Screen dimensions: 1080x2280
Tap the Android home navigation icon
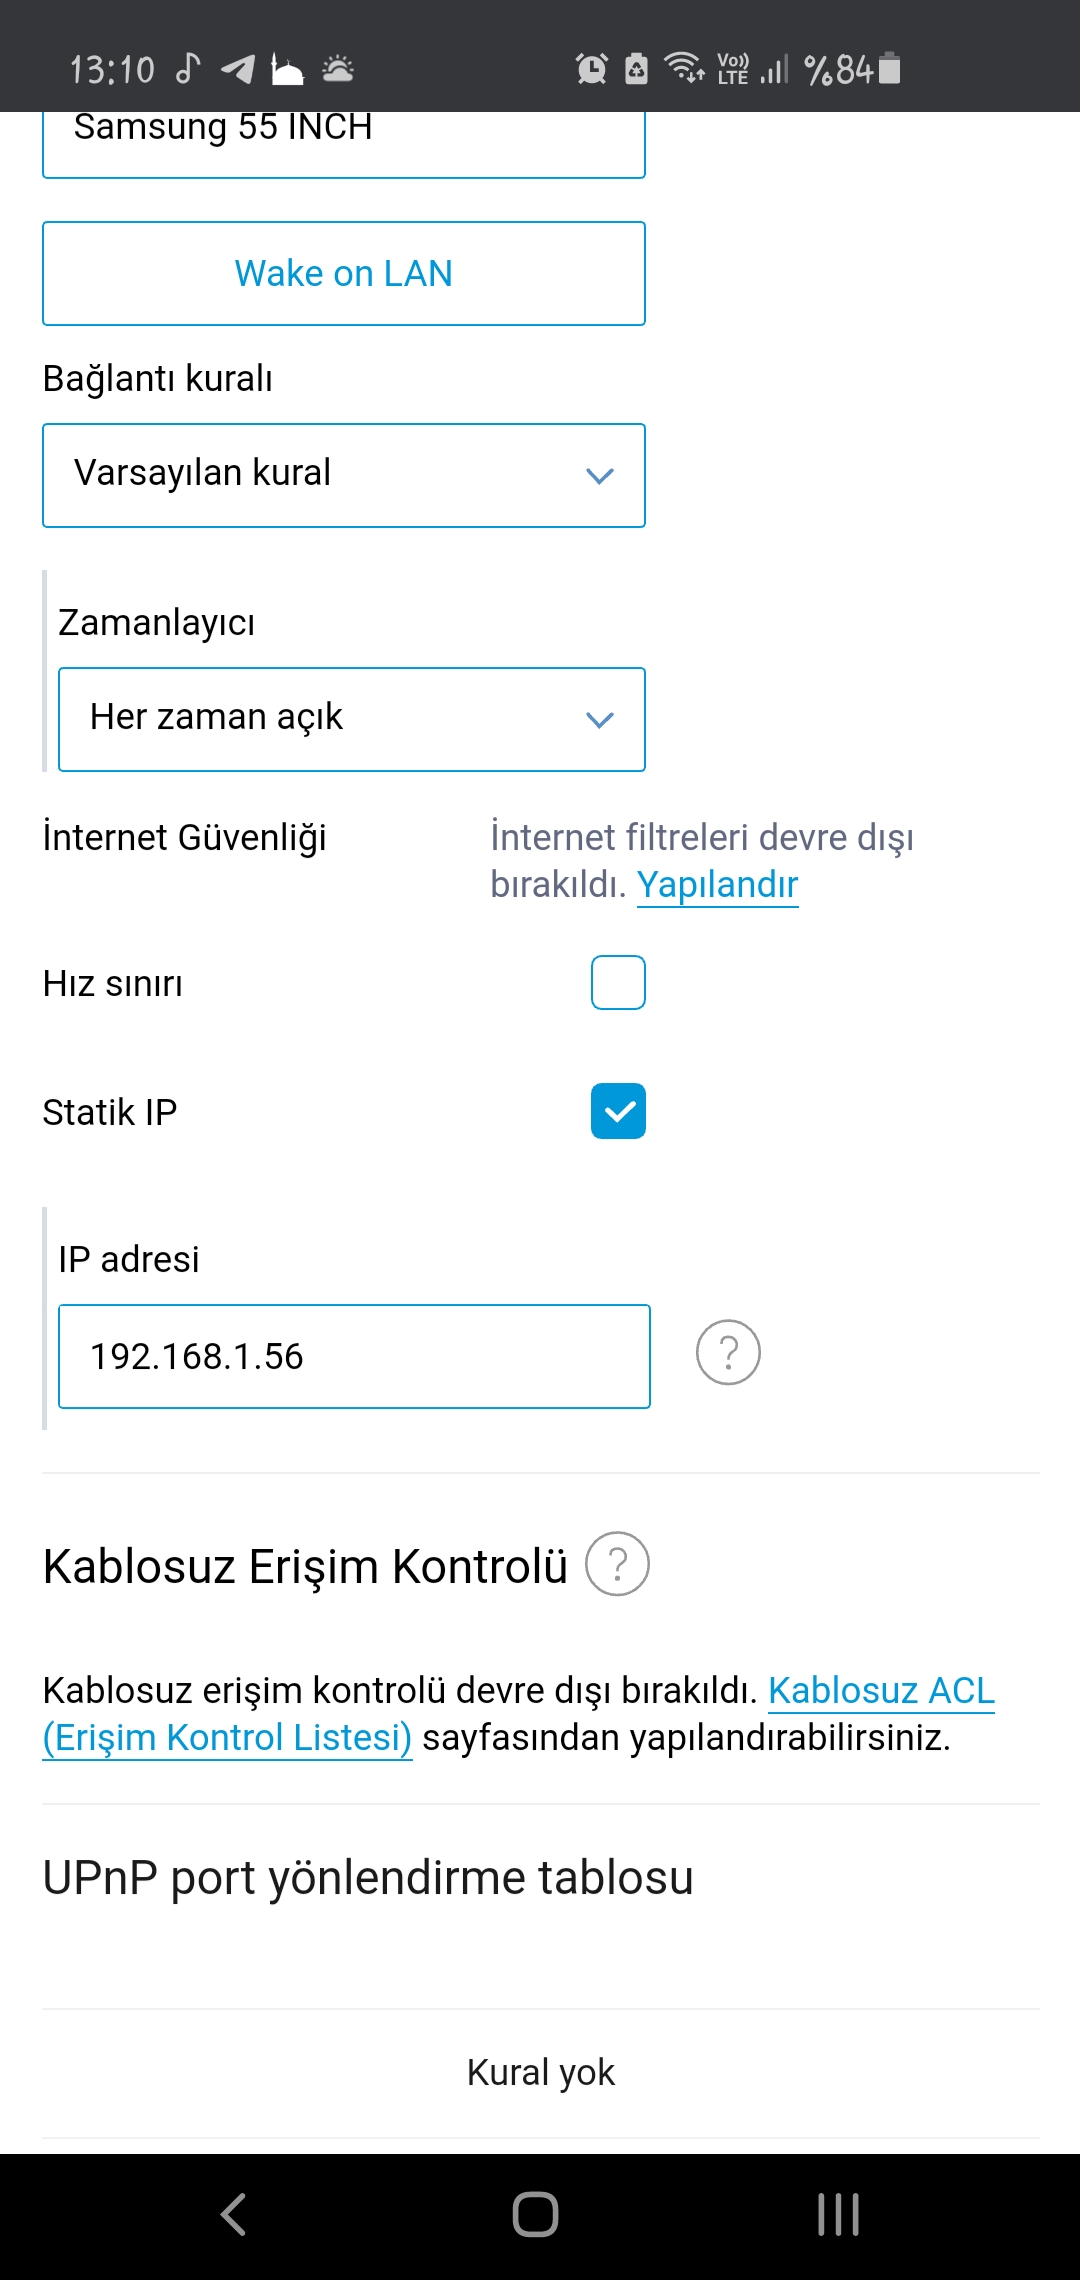tap(535, 2214)
